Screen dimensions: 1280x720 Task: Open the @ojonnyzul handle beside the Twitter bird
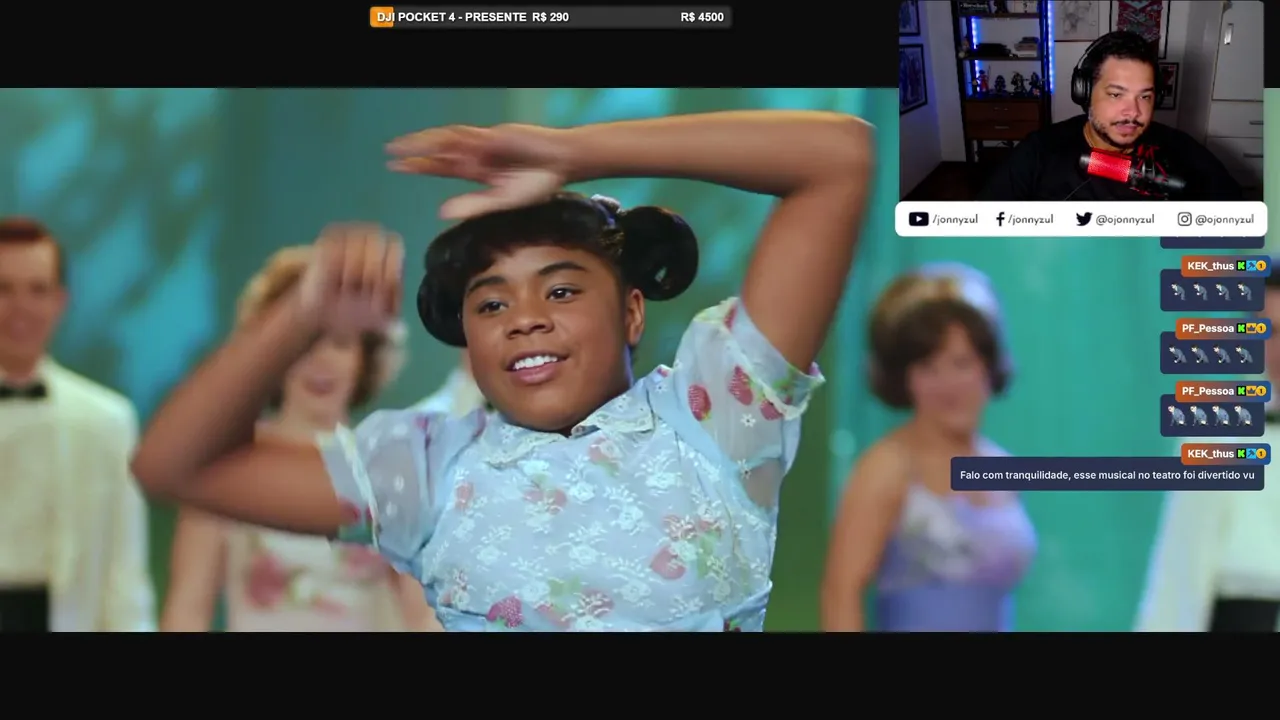coord(1124,219)
